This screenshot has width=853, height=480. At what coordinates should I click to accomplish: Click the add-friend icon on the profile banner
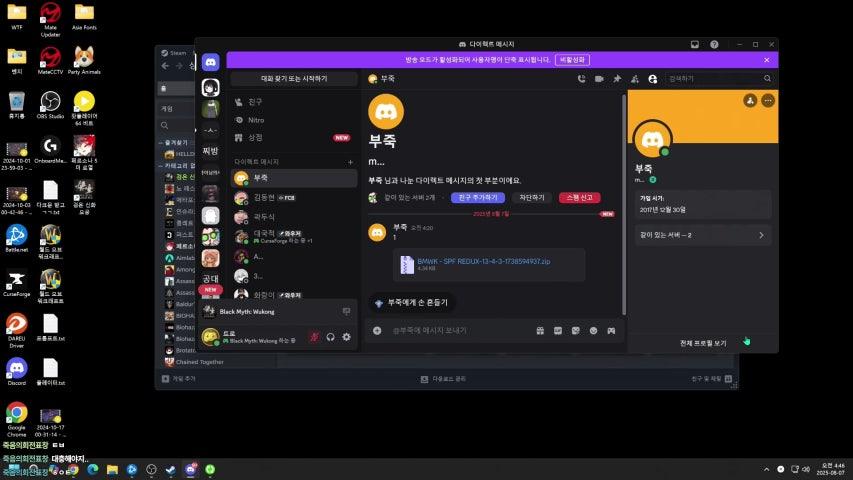pyautogui.click(x=750, y=101)
